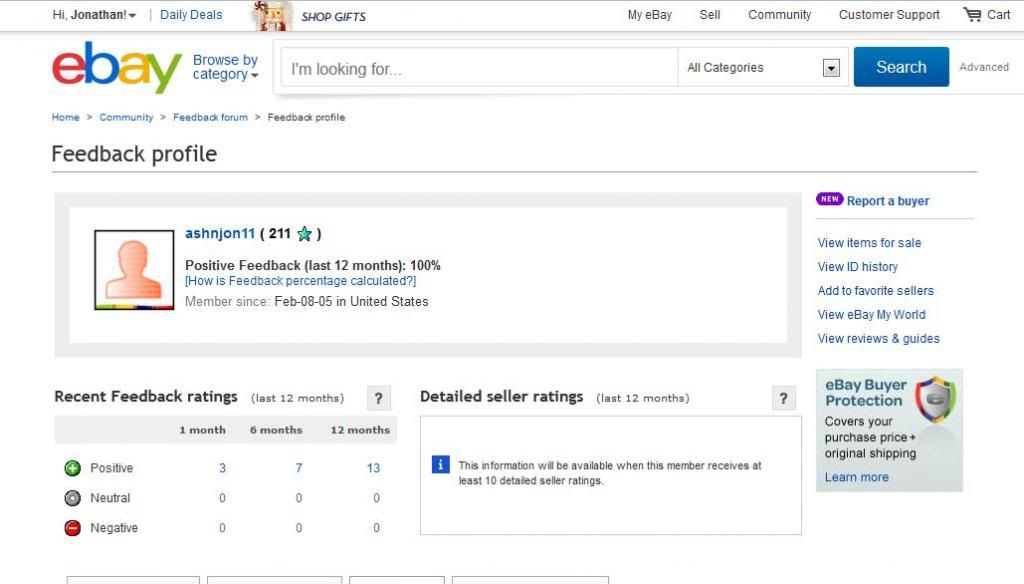Open Recent Feedback ratings help question mark
Viewport: 1024px width, 584px height.
379,398
